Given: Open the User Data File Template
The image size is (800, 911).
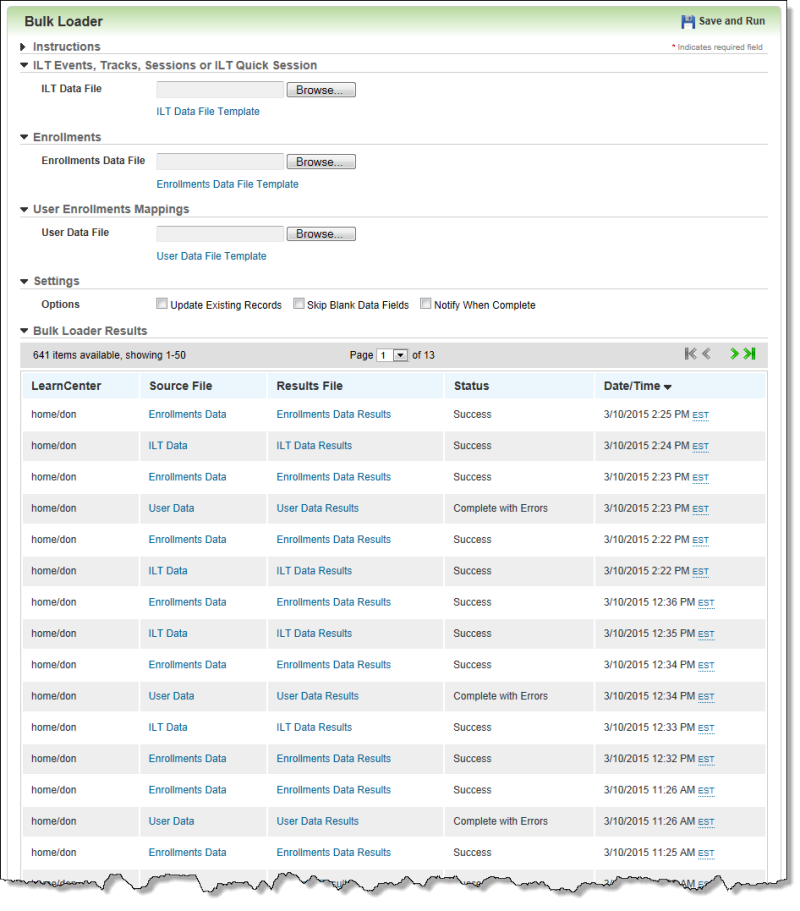Looking at the screenshot, I should pyautogui.click(x=211, y=255).
